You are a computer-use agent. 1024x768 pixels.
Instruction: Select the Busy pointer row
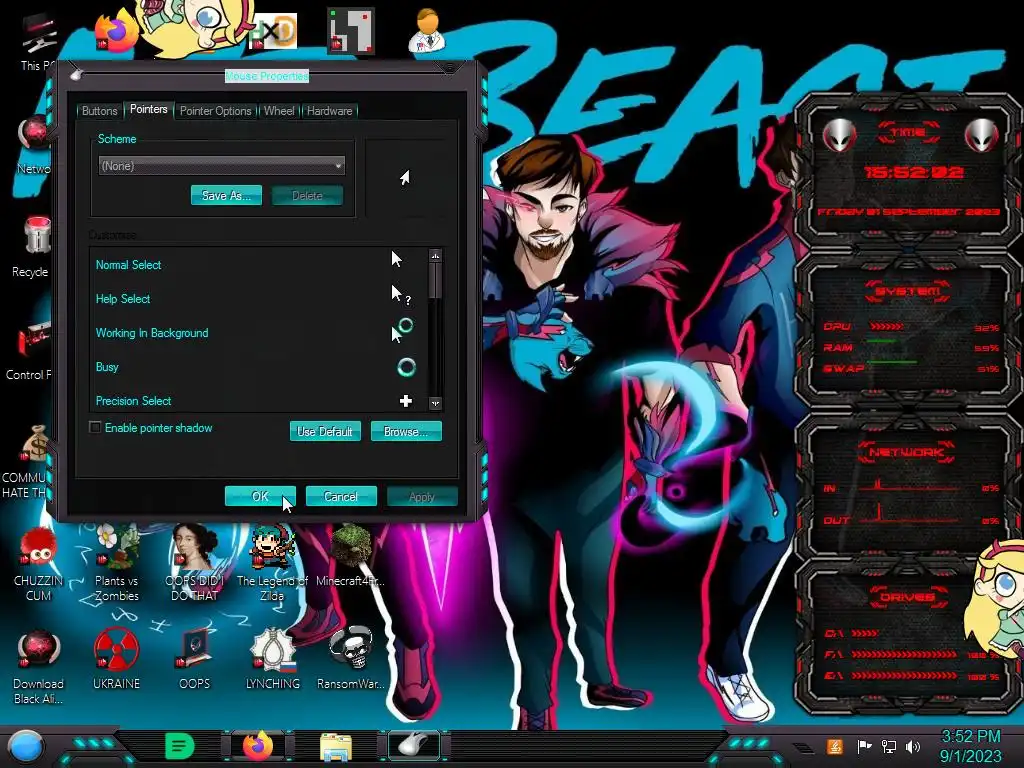[x=260, y=366]
